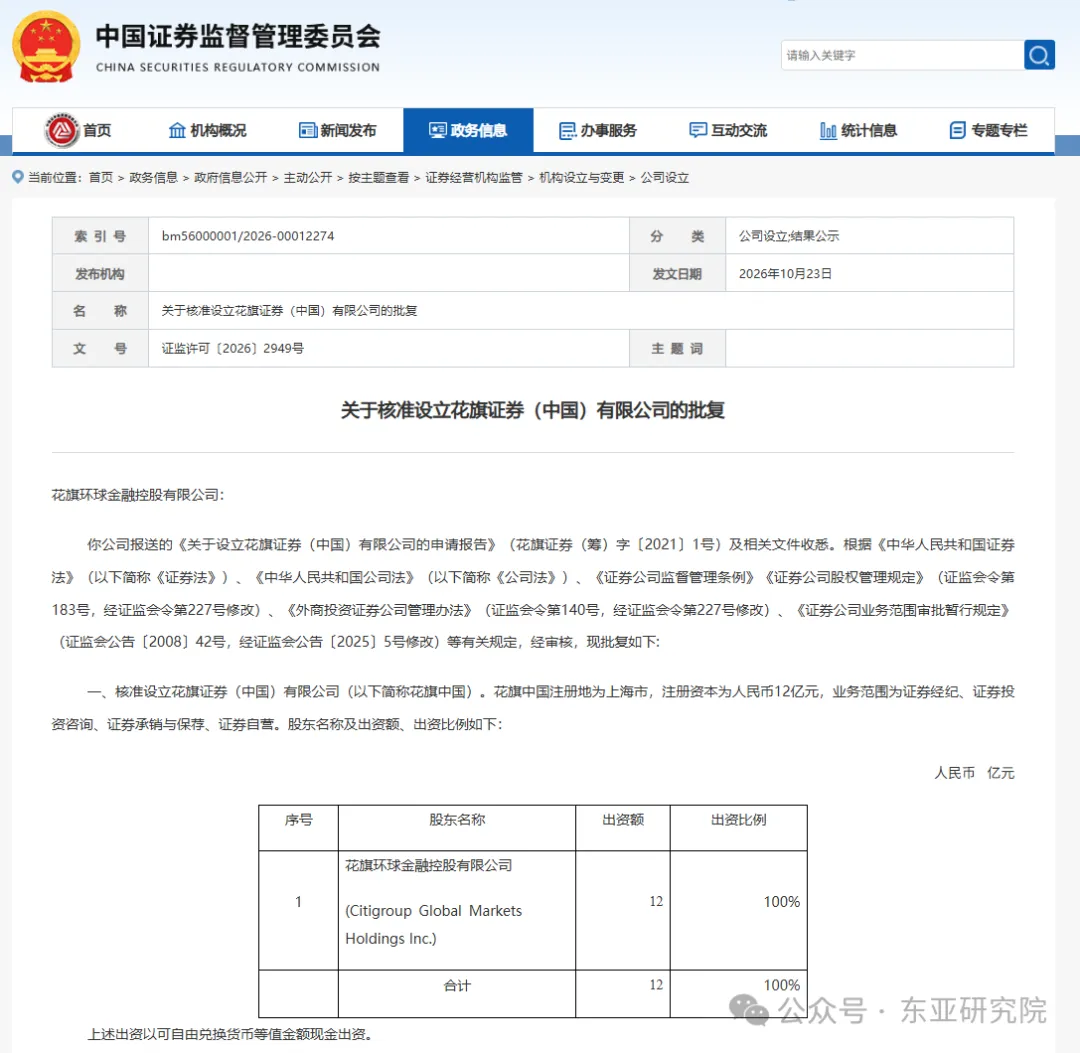Open 证券经营机构监管 breadcrumb link
This screenshot has width=1080, height=1053.
click(x=473, y=178)
